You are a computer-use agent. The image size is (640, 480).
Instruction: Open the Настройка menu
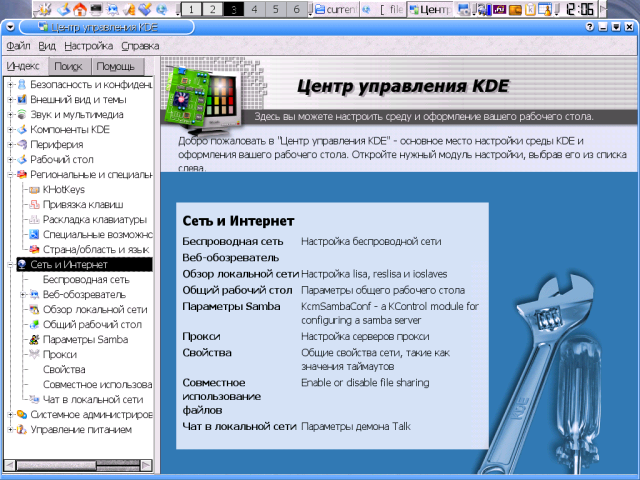(89, 46)
